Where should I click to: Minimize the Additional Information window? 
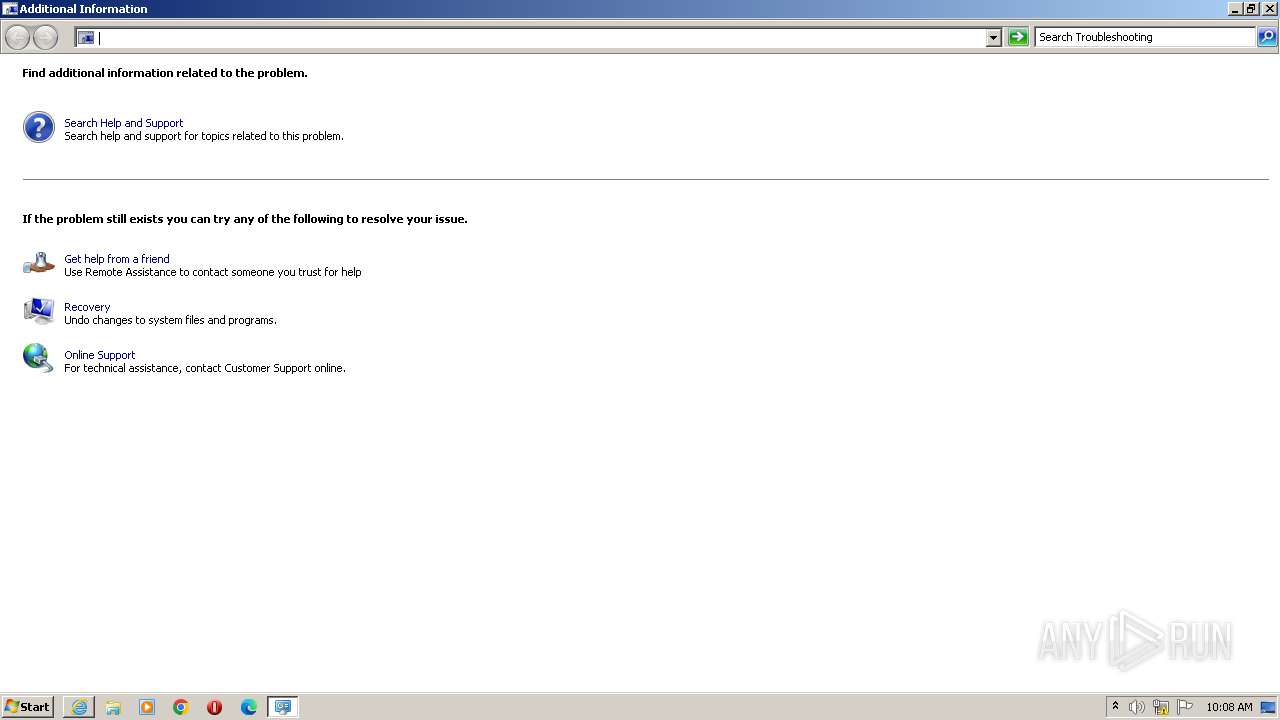[x=1235, y=9]
